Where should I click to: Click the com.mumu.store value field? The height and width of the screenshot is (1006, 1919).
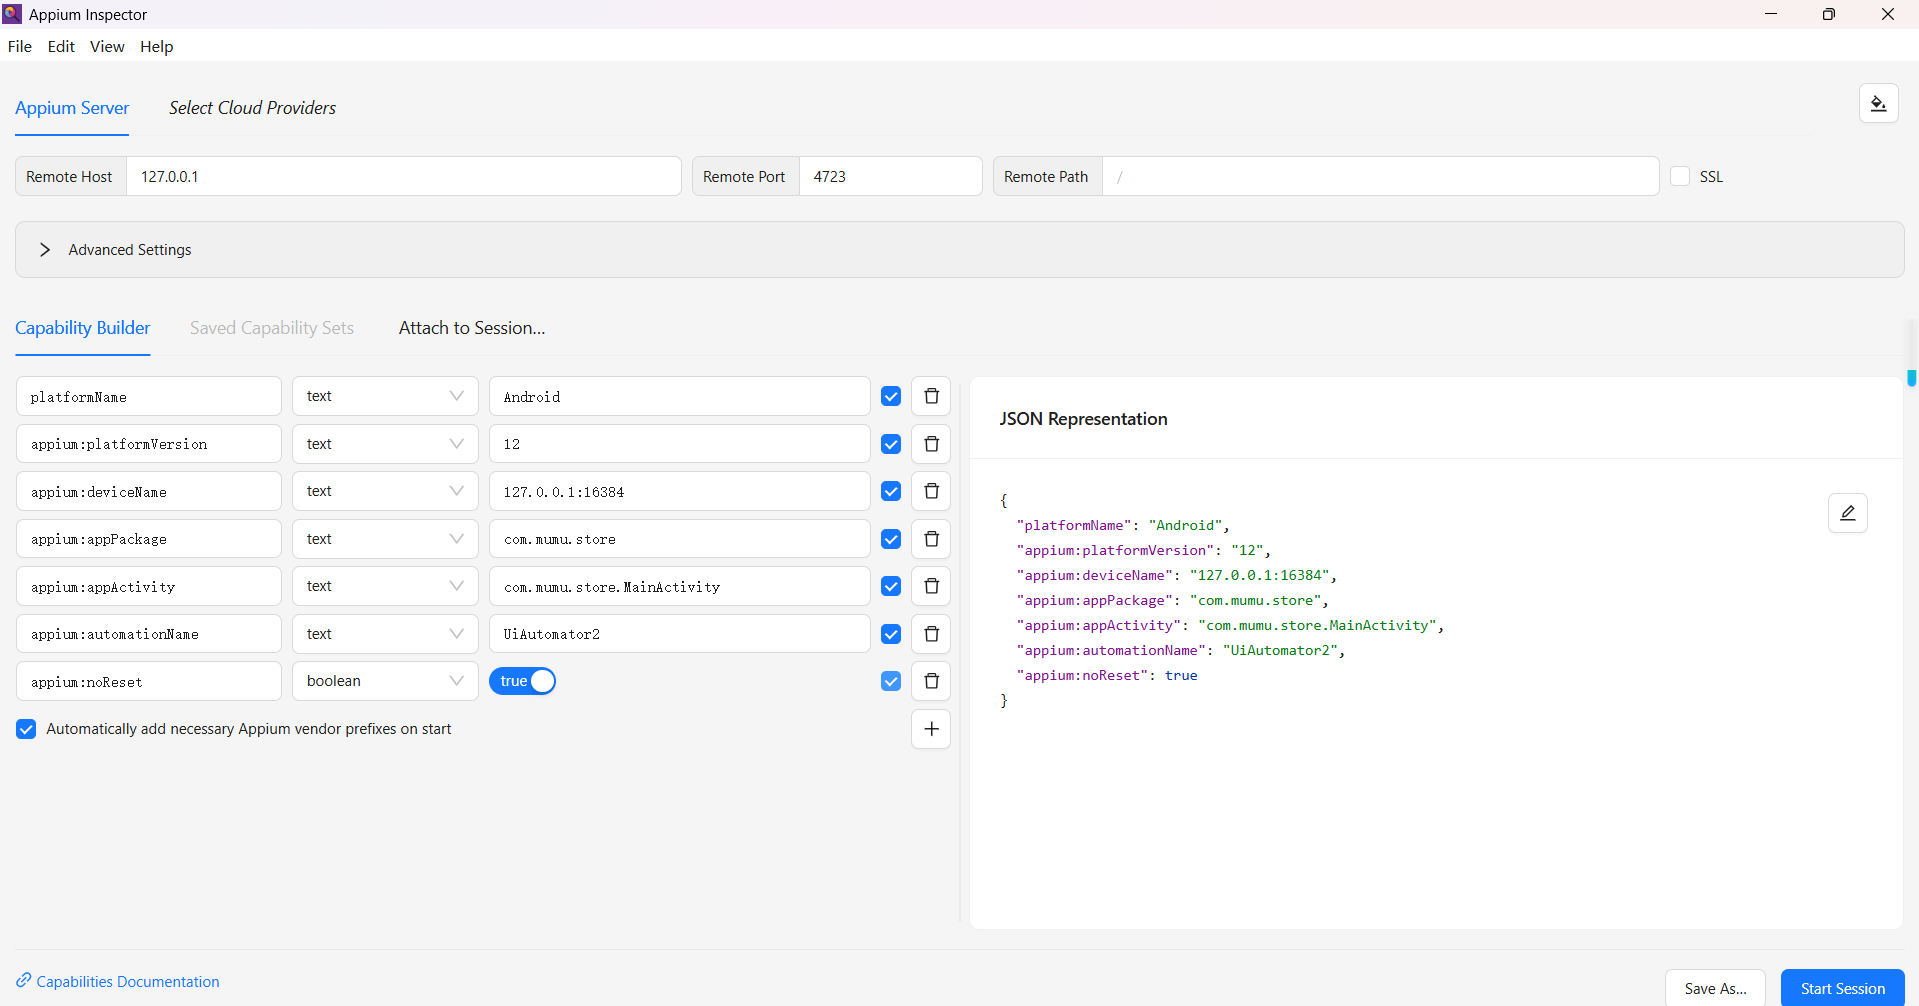pyautogui.click(x=680, y=539)
